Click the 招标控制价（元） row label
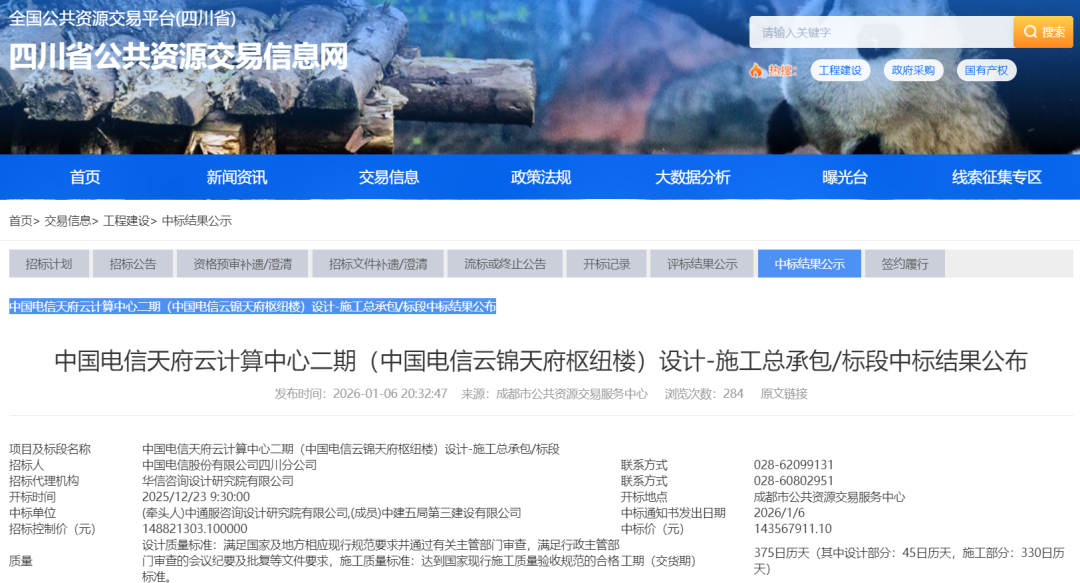The width and height of the screenshot is (1080, 583). pyautogui.click(x=52, y=529)
